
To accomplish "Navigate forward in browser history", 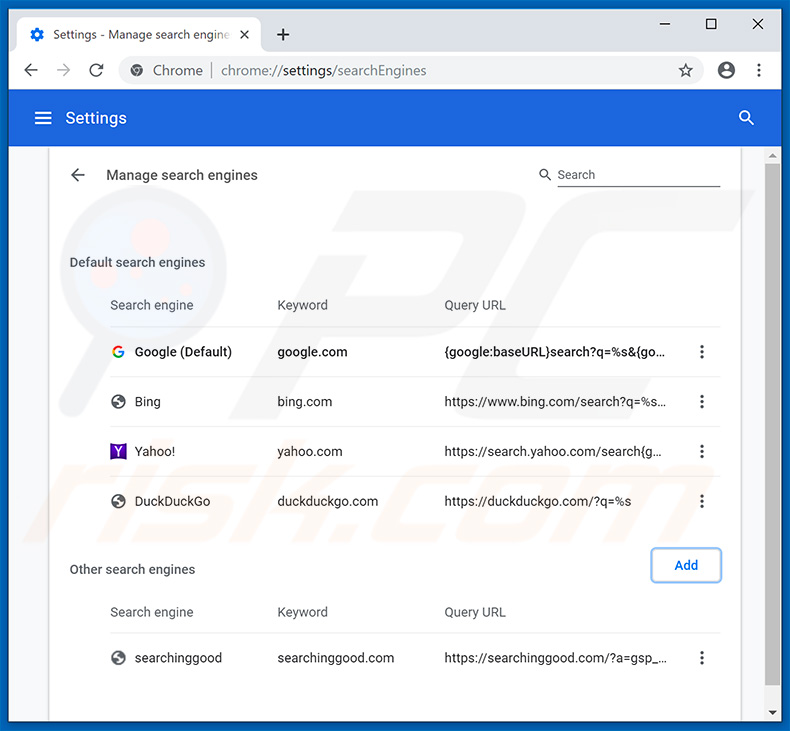I will click(63, 70).
